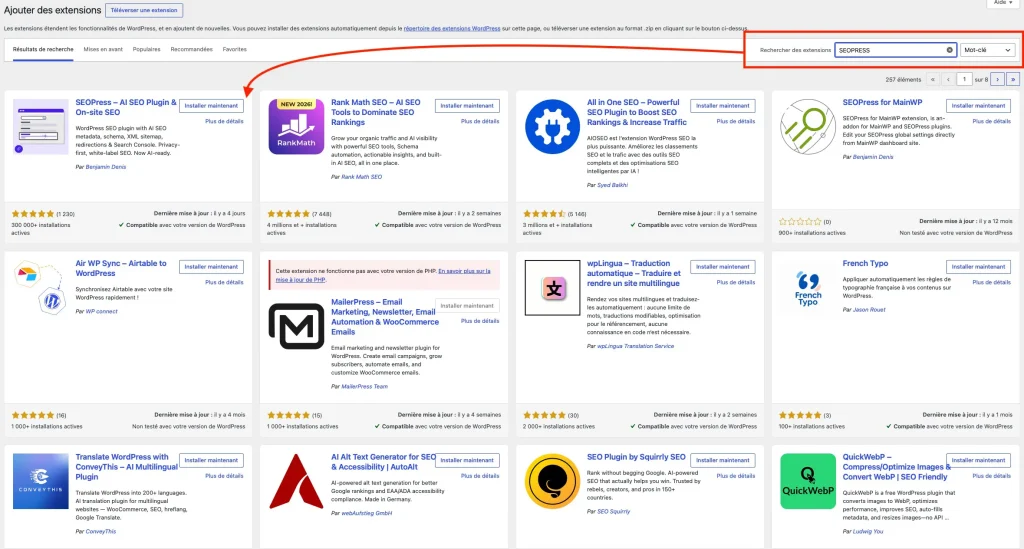Viewport: 1024px width, 549px height.
Task: Open author link Jason Rouet
Action: (869, 310)
